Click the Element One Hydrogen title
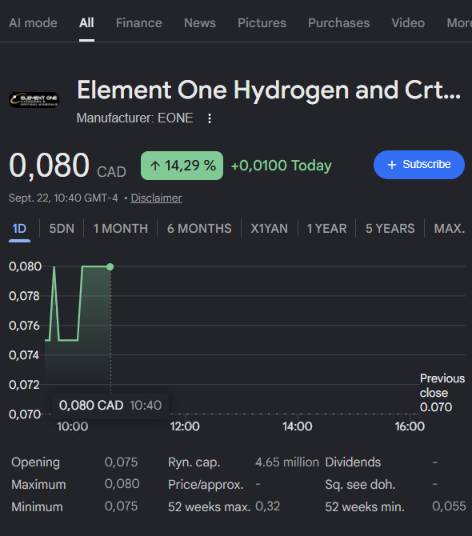472x536 pixels. point(269,90)
